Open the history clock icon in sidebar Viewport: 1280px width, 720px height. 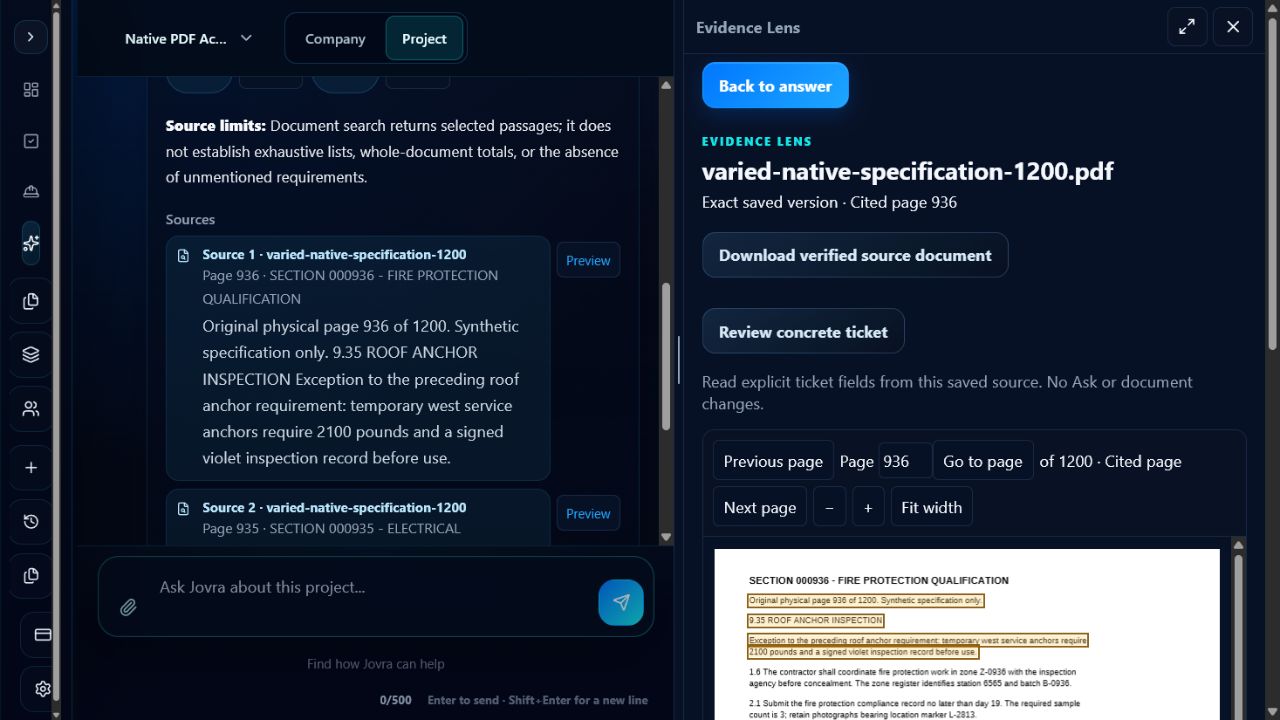coord(31,522)
